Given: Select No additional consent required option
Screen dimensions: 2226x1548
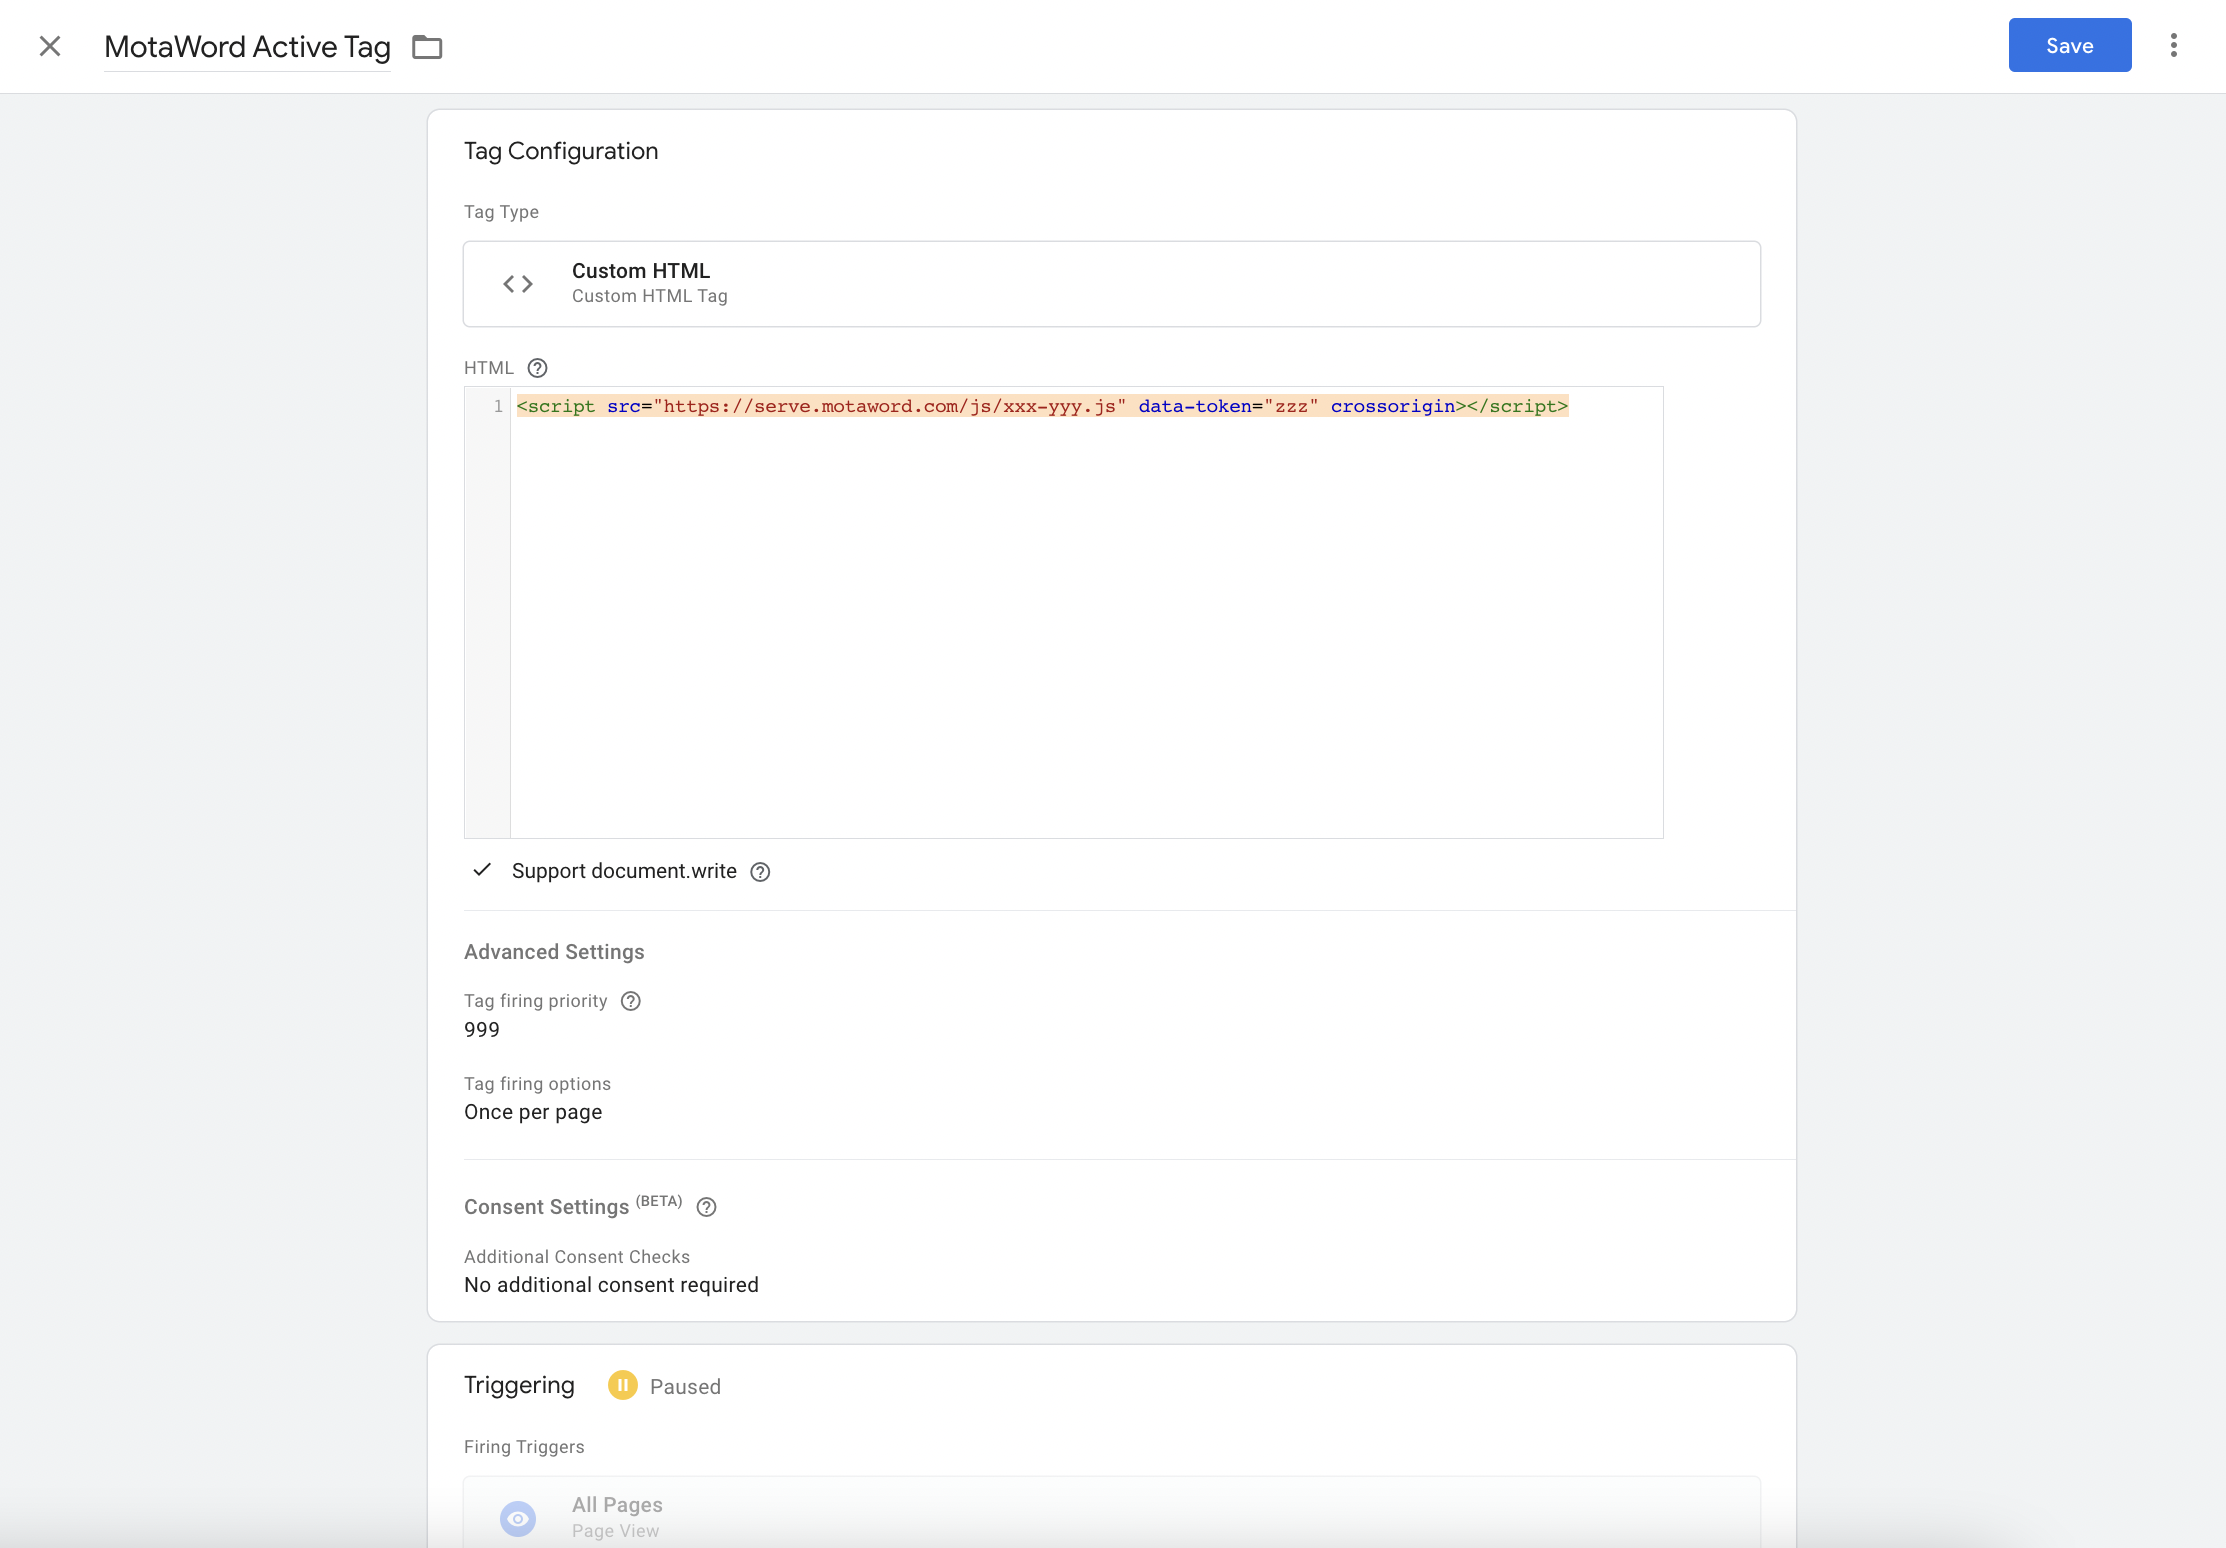Looking at the screenshot, I should tap(611, 1285).
